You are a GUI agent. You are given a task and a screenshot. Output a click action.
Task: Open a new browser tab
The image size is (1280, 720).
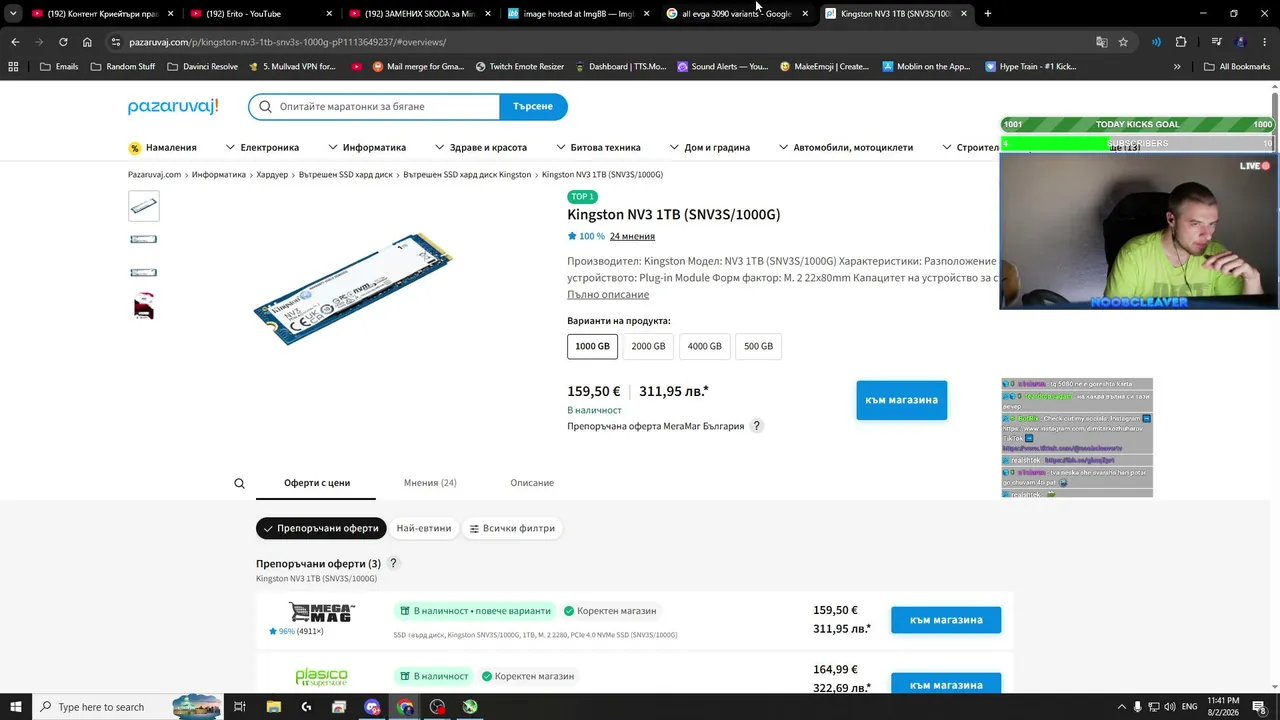pos(988,14)
